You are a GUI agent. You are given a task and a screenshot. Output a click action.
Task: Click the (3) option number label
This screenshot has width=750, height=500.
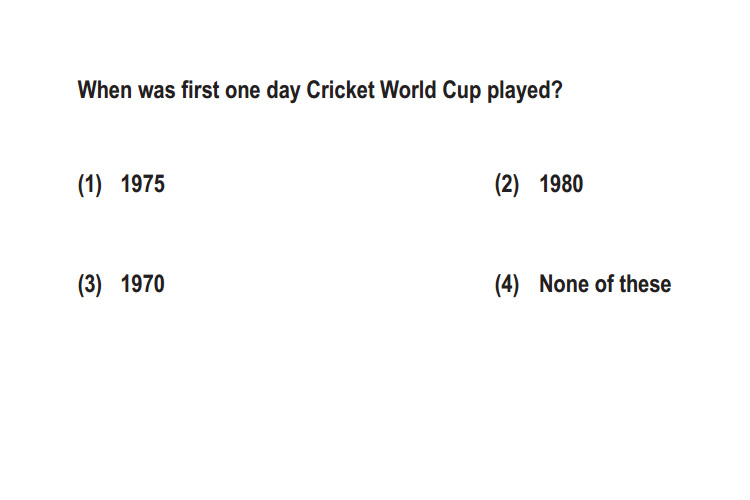point(90,284)
